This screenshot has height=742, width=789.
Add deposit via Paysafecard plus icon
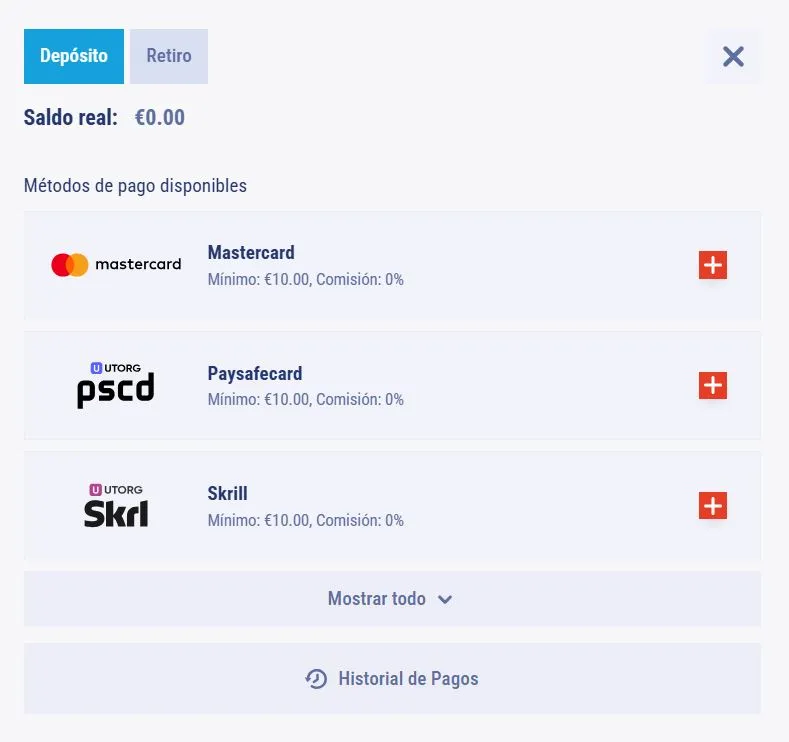coord(713,385)
